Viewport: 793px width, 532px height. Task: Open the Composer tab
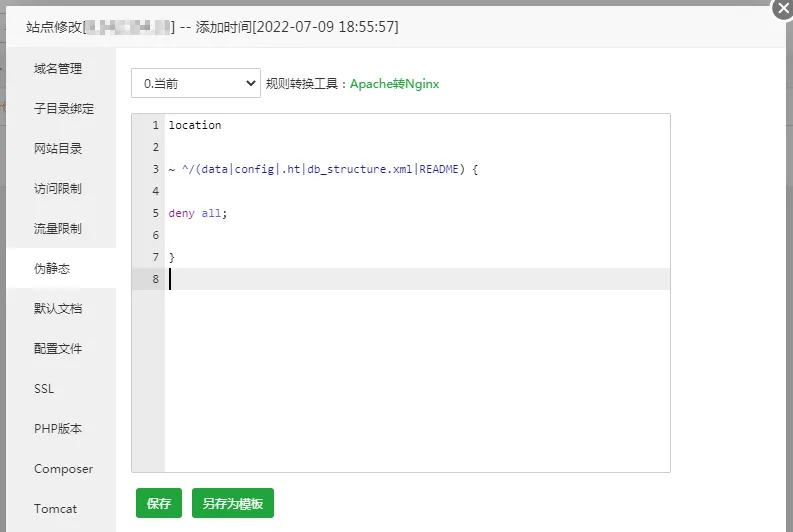coord(63,469)
